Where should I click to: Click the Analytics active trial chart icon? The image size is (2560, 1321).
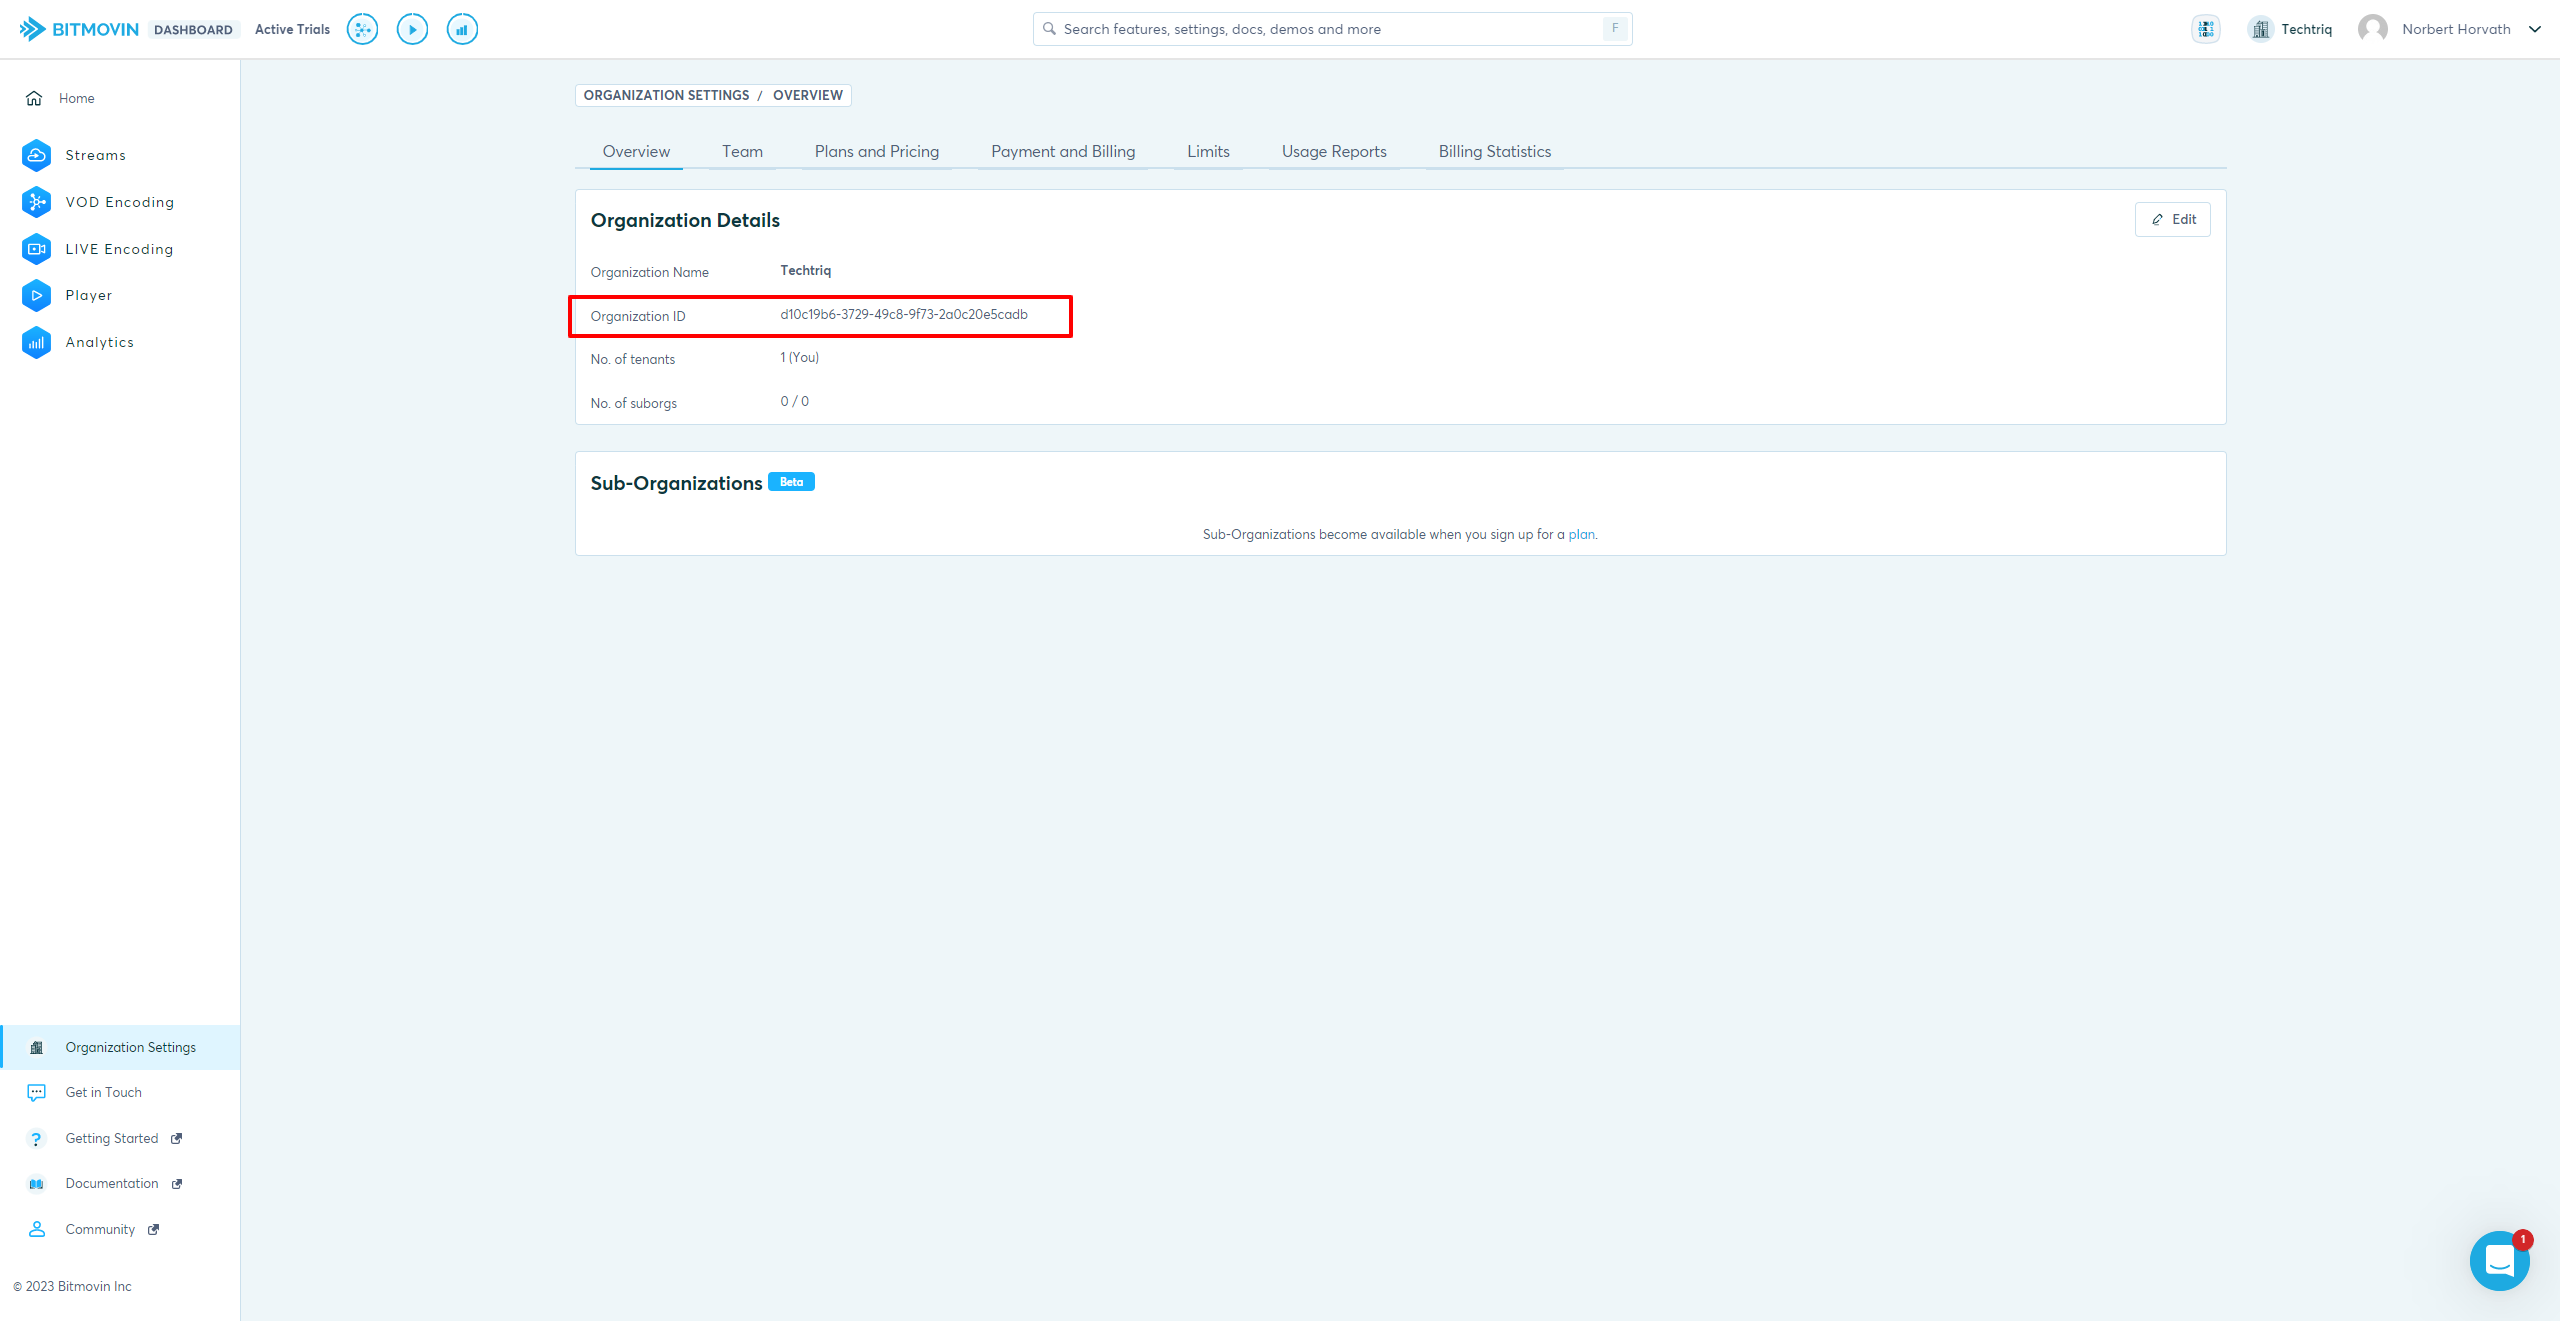(462, 29)
